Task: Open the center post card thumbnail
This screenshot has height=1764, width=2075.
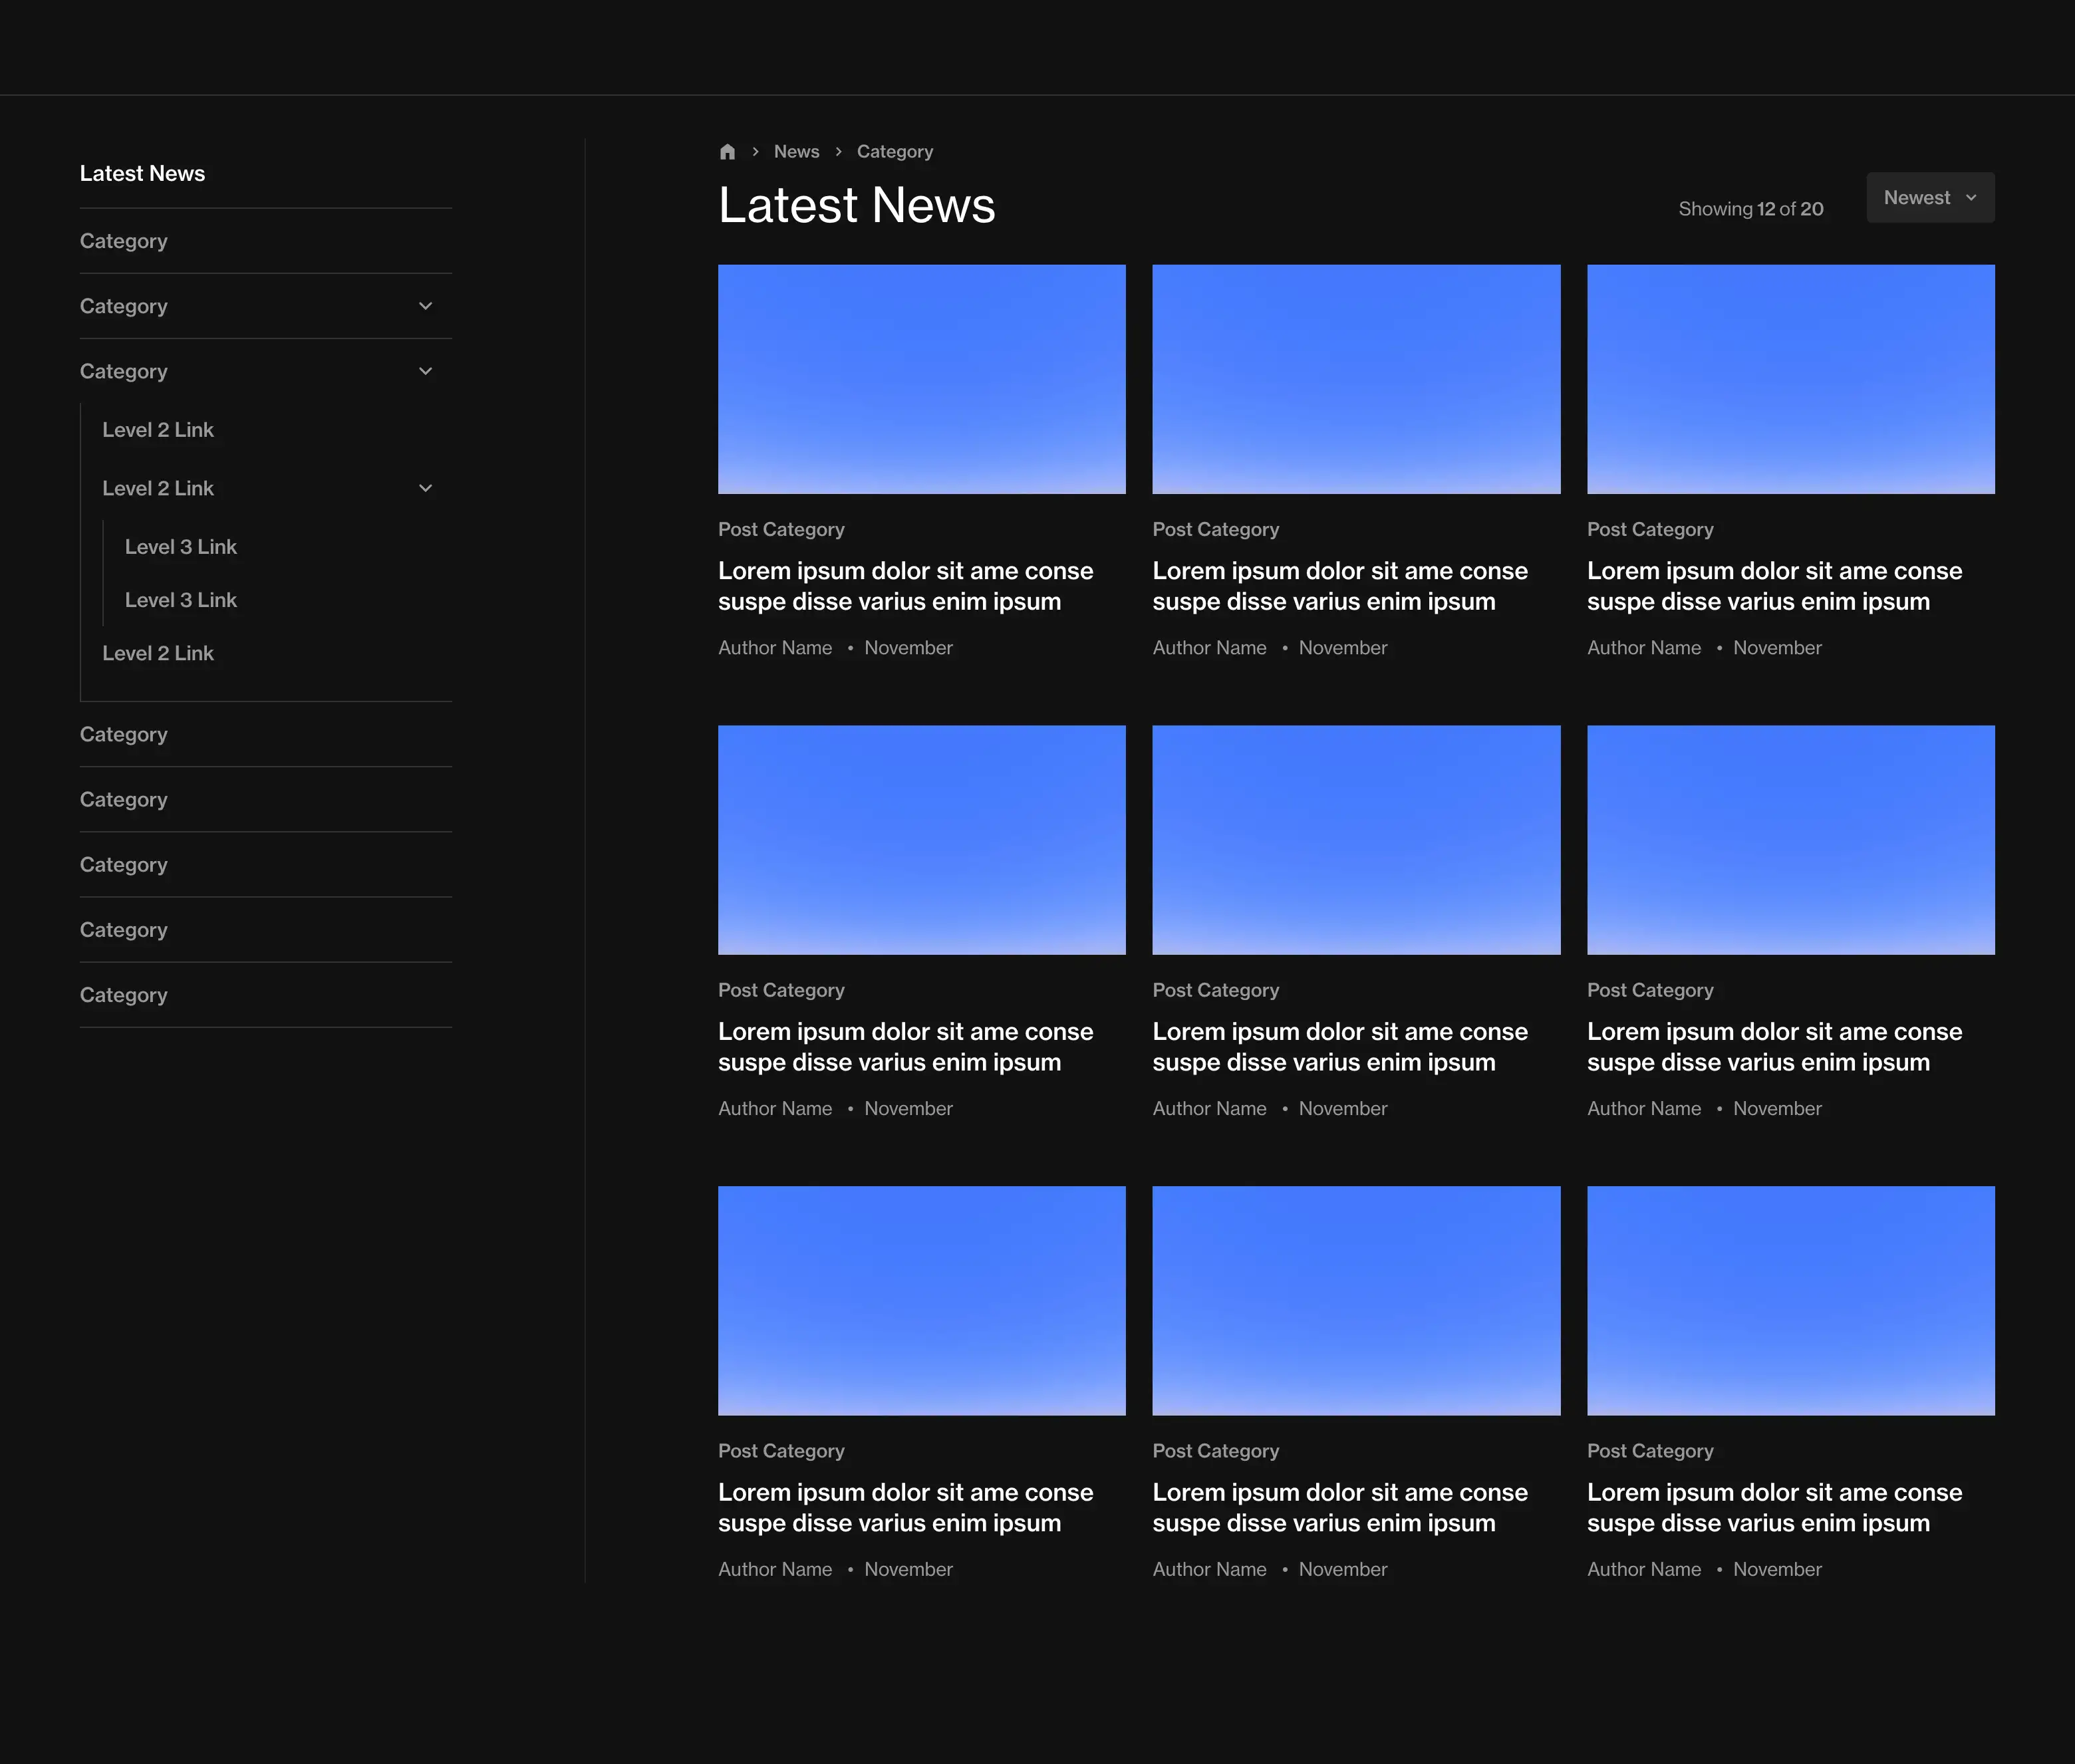Action: [x=1356, y=840]
